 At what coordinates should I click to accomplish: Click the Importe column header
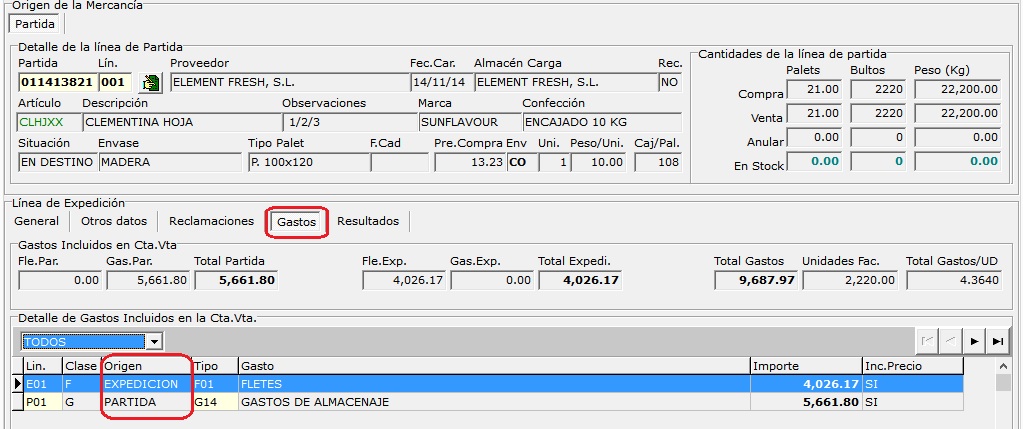click(x=805, y=366)
